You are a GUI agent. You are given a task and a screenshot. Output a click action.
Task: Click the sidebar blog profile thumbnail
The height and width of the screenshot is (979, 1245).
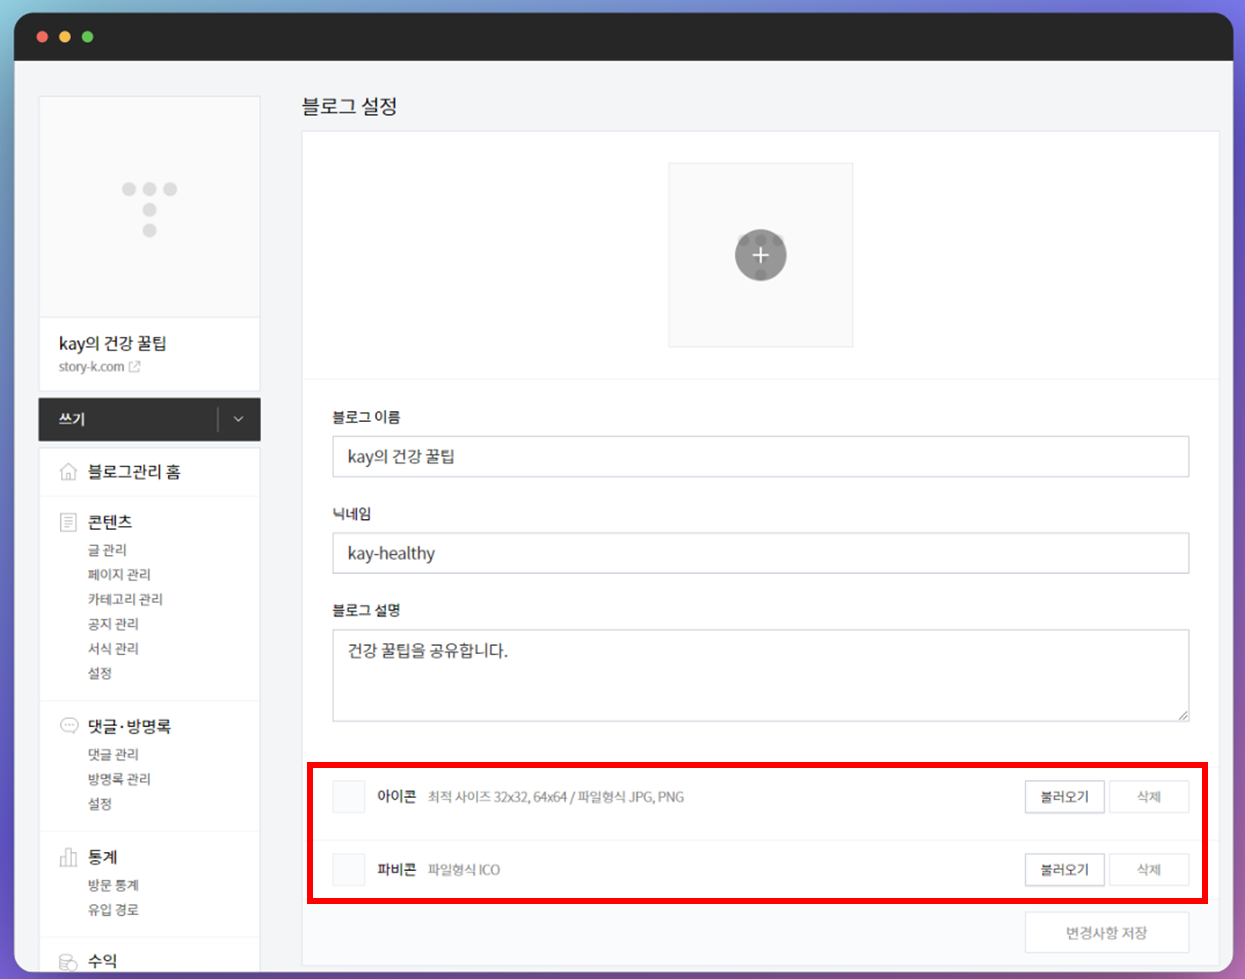[149, 207]
